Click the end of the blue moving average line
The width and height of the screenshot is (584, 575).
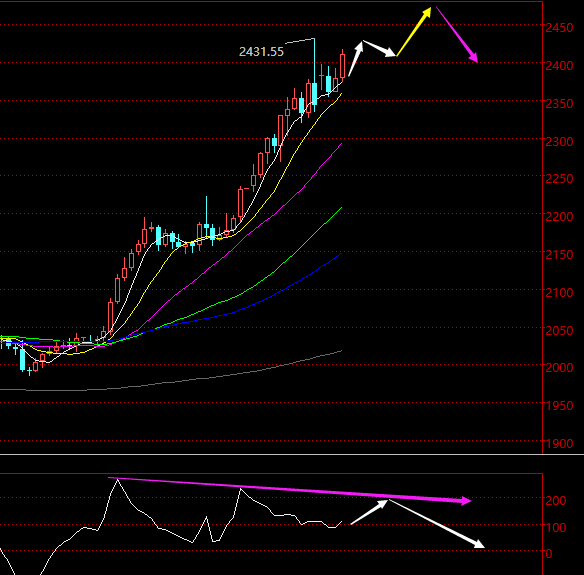click(342, 253)
